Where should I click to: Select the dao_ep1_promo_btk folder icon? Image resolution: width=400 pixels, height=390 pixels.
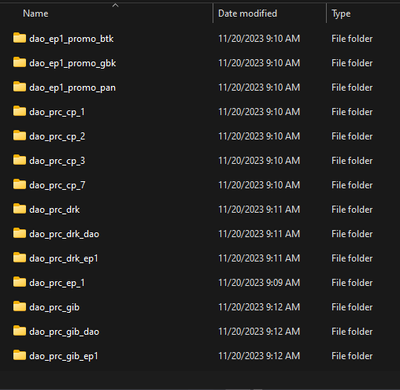(19, 38)
